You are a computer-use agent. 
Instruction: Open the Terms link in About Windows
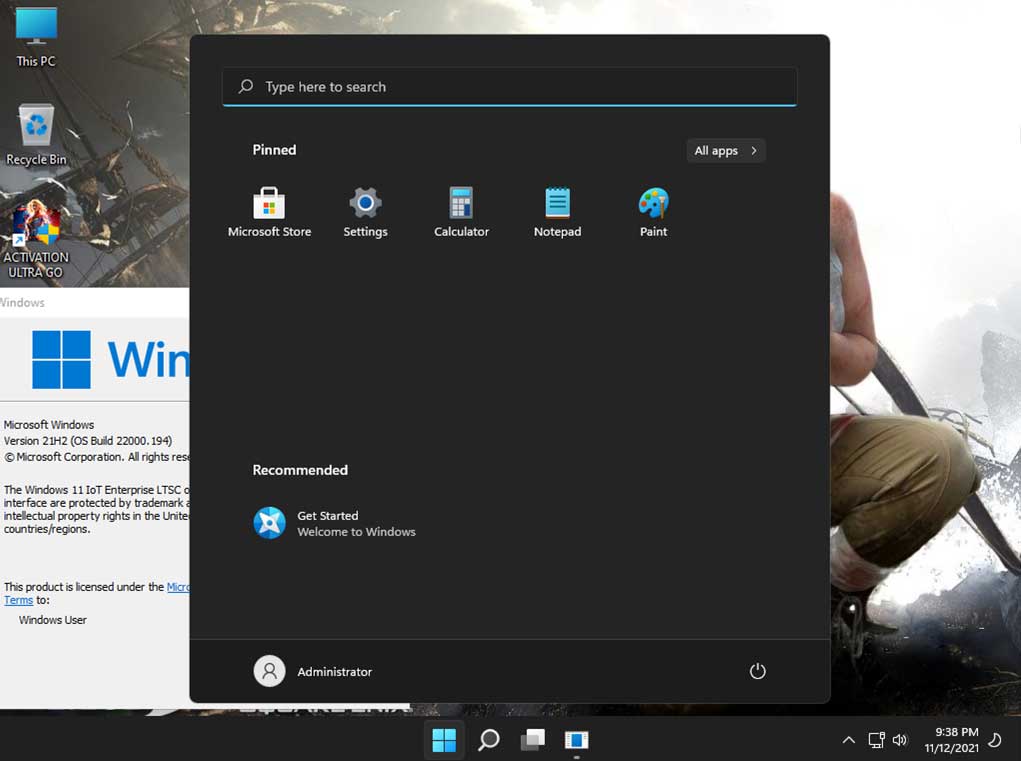coord(18,600)
